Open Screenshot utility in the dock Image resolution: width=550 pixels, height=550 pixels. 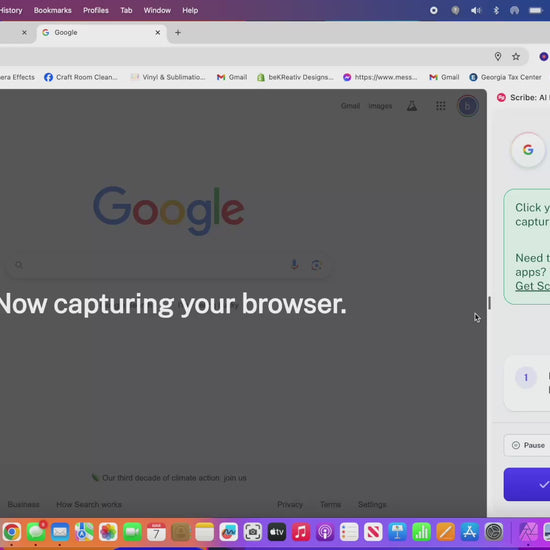pyautogui.click(x=253, y=532)
